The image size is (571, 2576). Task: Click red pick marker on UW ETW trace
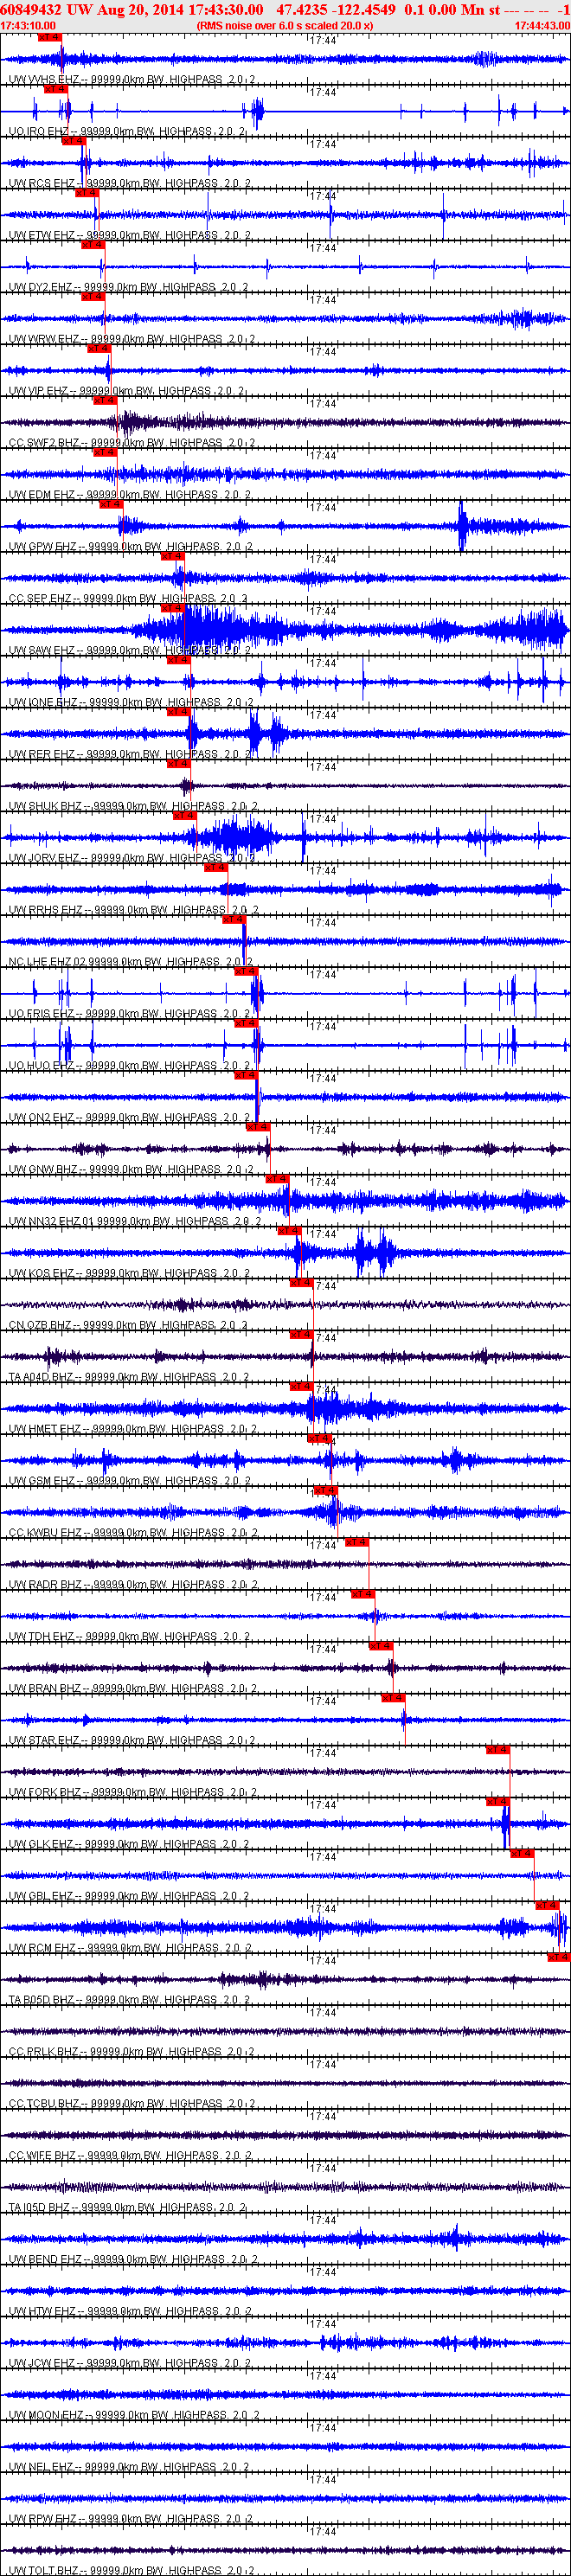(x=87, y=193)
